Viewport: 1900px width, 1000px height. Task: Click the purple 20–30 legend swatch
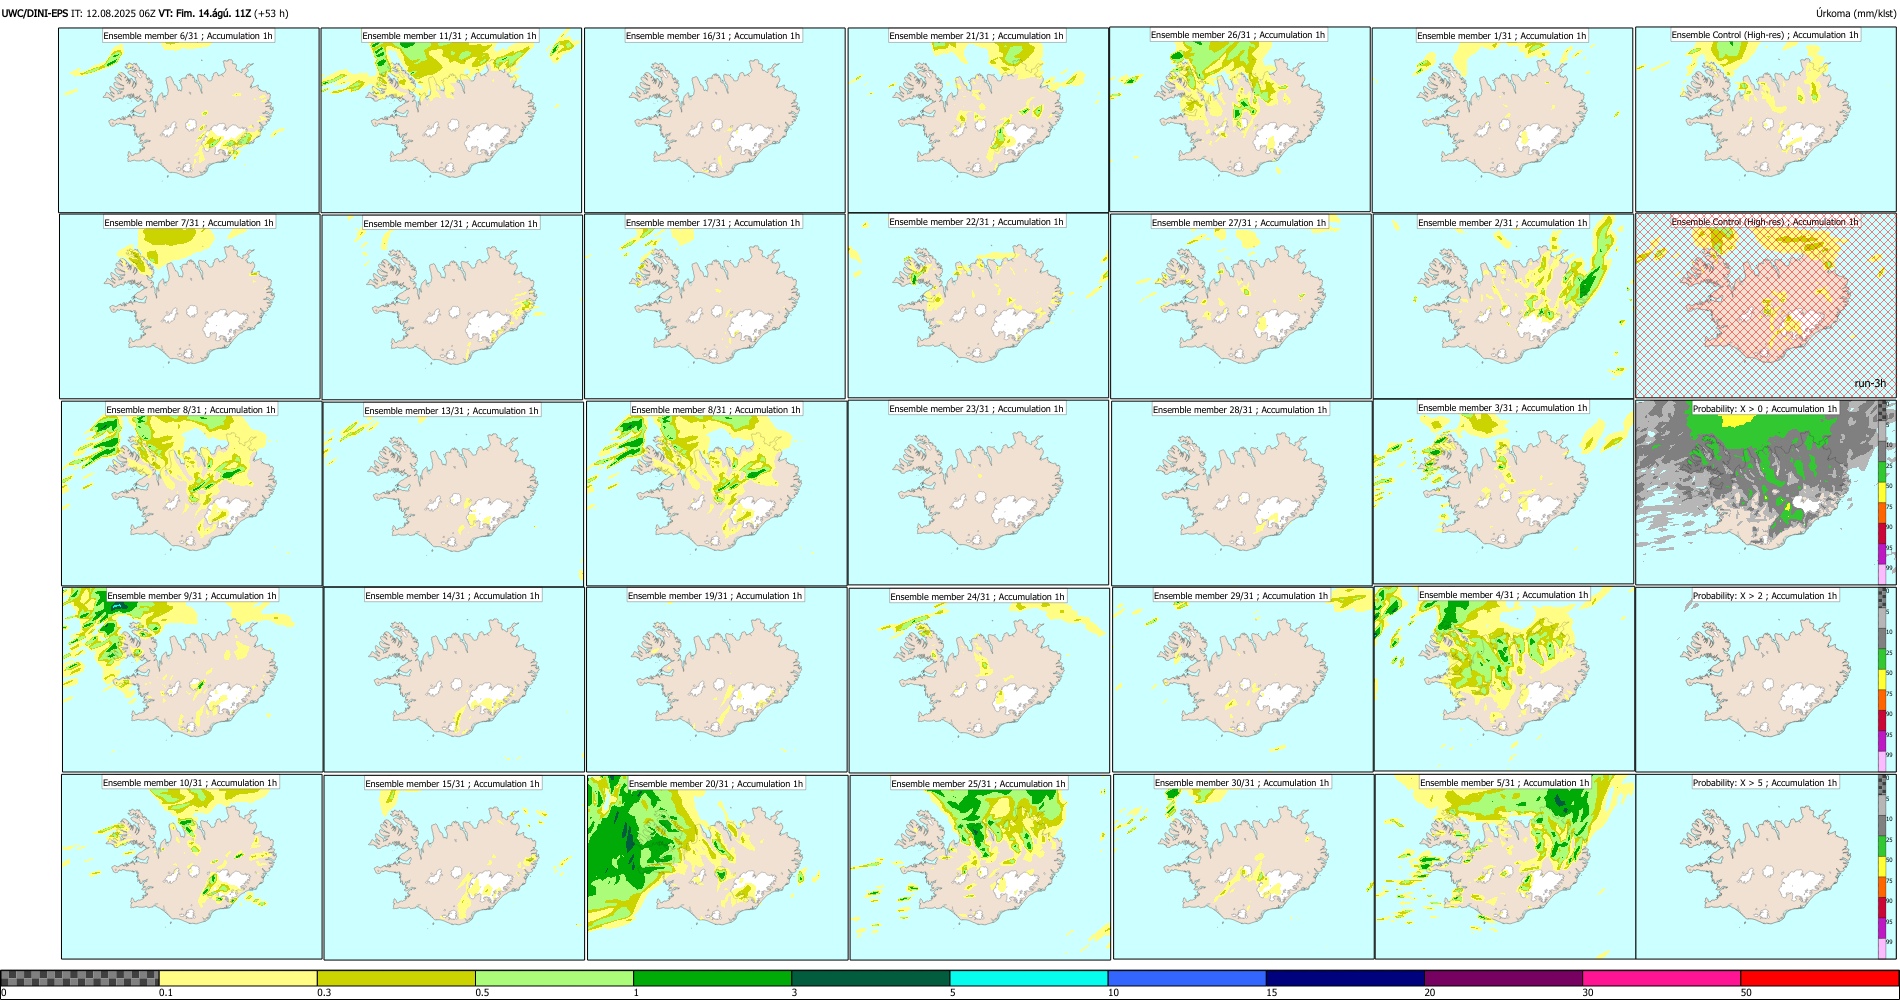coord(1503,978)
